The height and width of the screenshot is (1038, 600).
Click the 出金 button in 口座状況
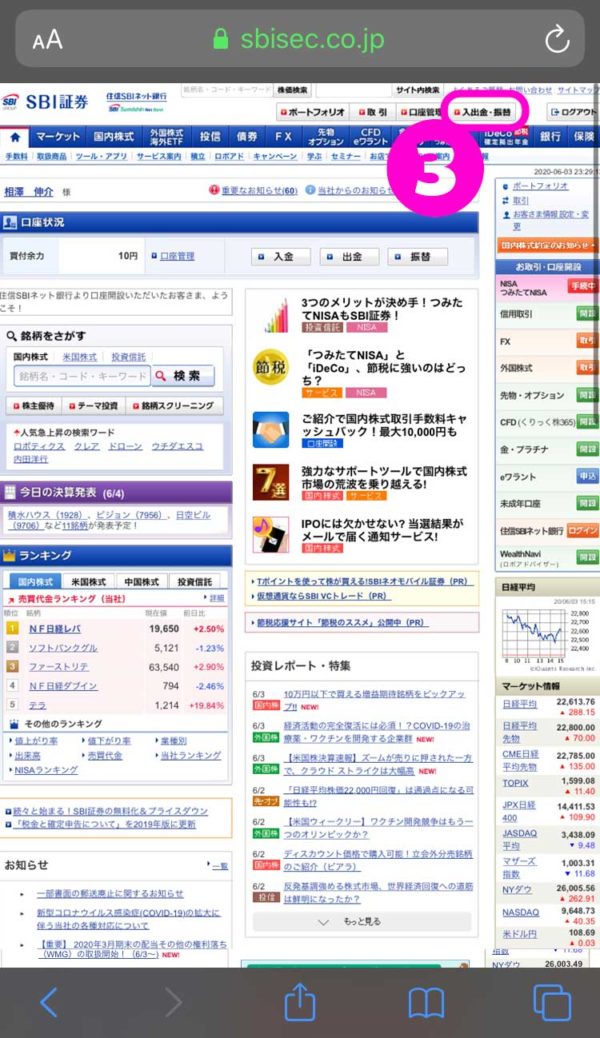[x=349, y=257]
